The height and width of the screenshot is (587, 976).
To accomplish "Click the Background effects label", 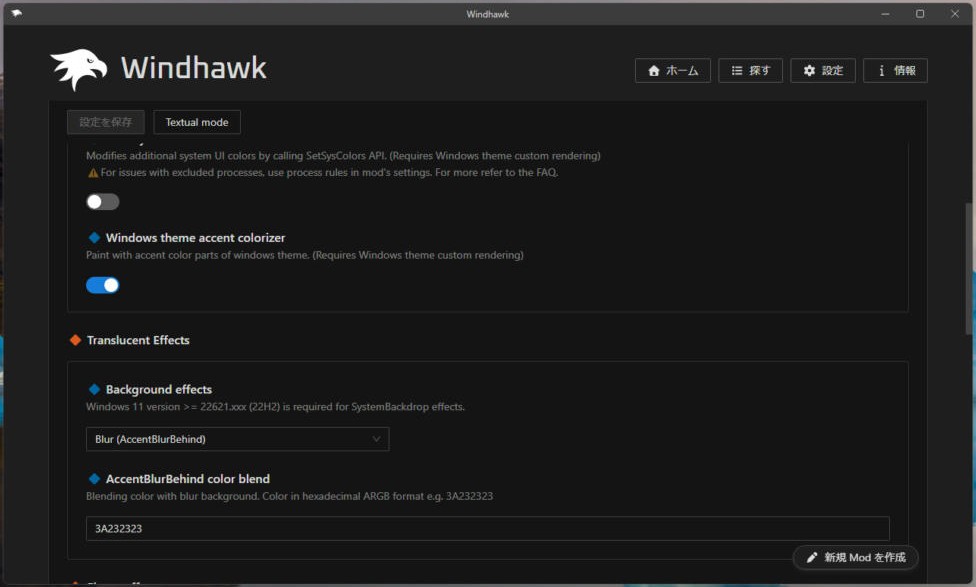I will 159,390.
